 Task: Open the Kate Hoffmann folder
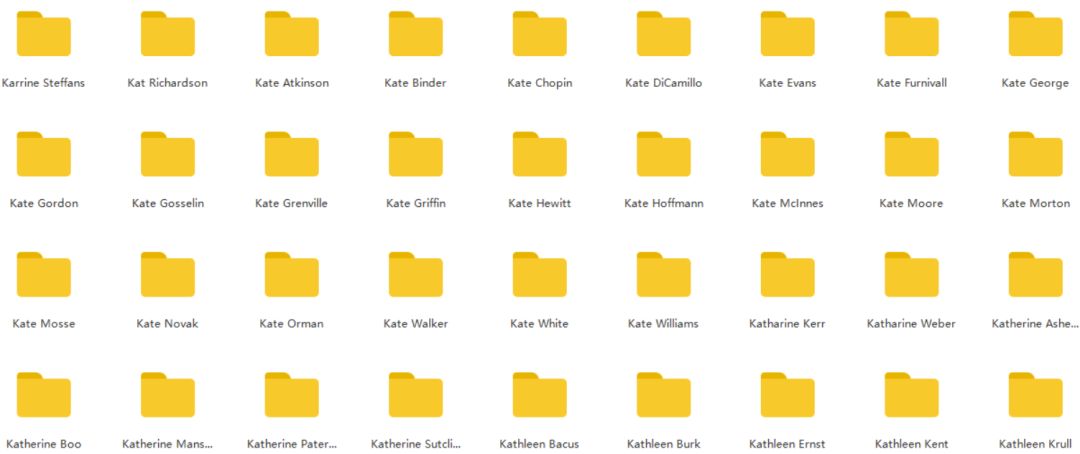pos(663,154)
